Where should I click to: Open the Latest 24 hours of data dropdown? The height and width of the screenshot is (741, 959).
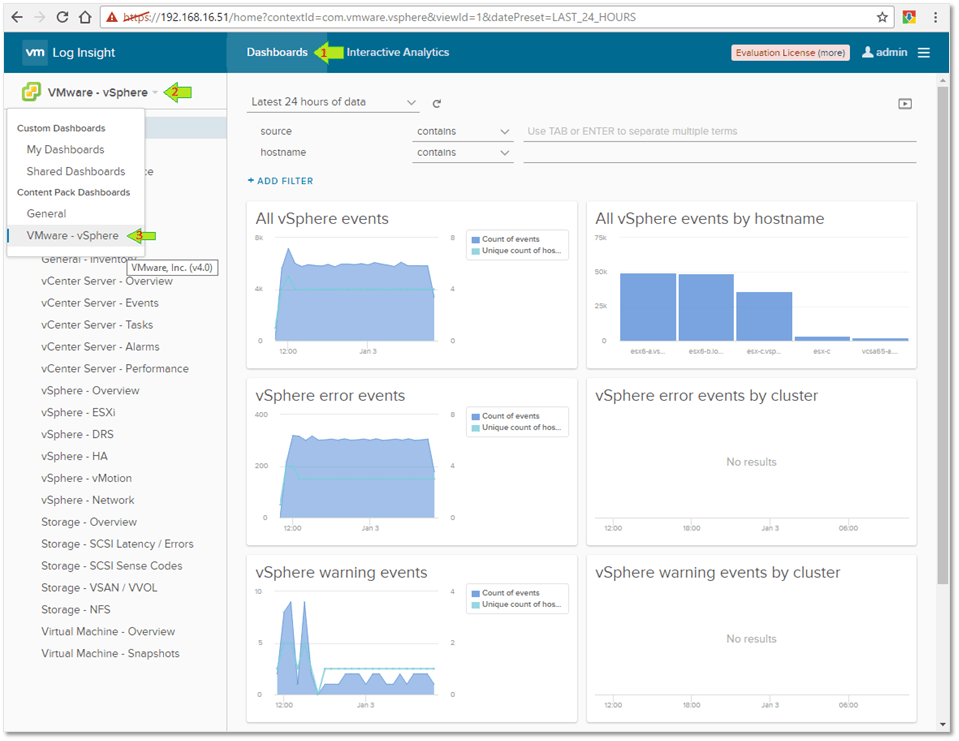[x=333, y=102]
